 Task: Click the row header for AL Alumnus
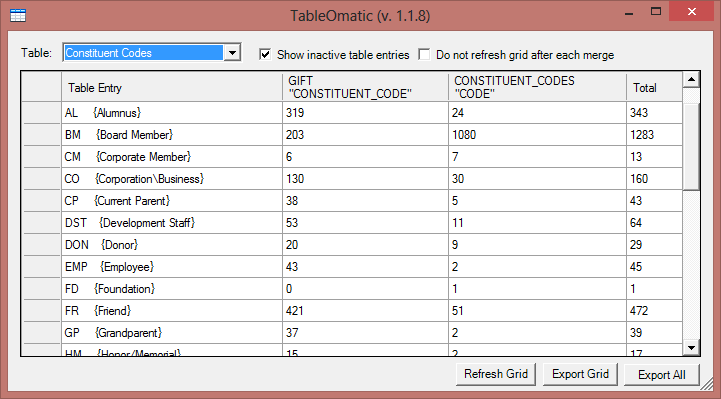(x=41, y=113)
